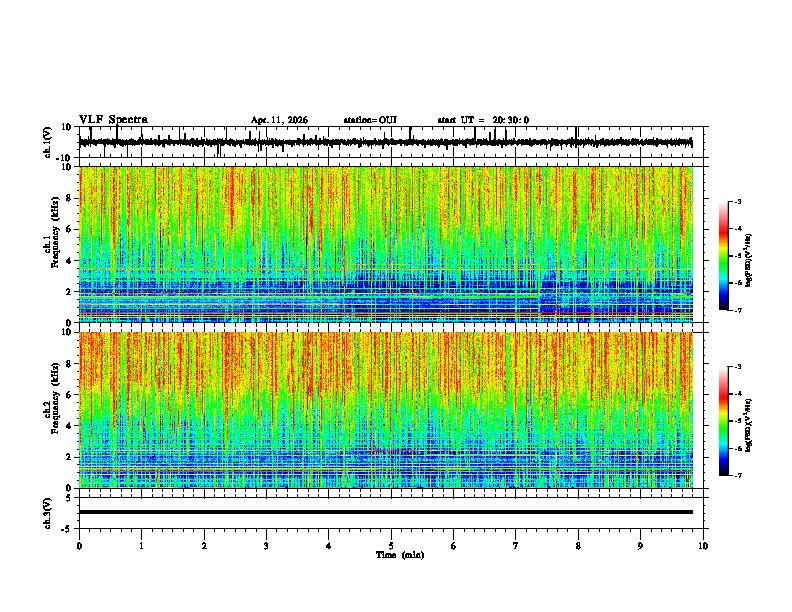Viewport: 792px width, 612px height.
Task: Click the "station=OUI" header label
Action: pyautogui.click(x=370, y=120)
